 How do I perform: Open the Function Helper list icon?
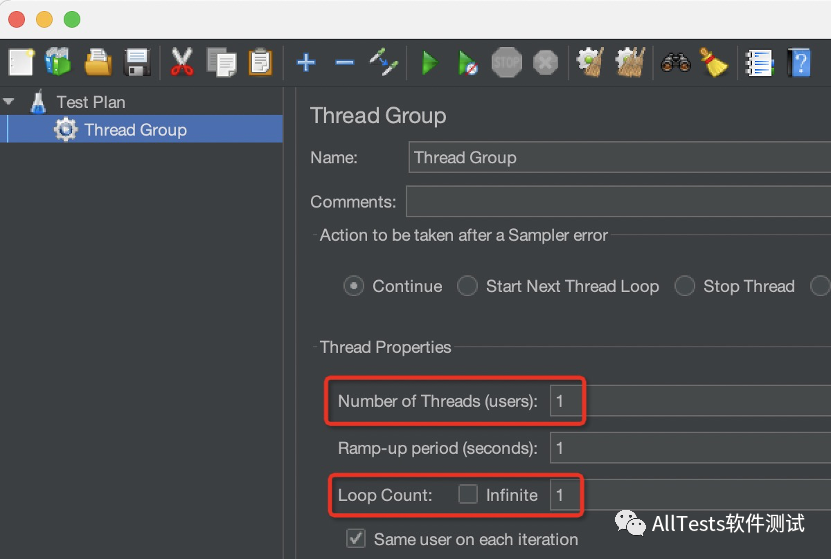point(759,63)
